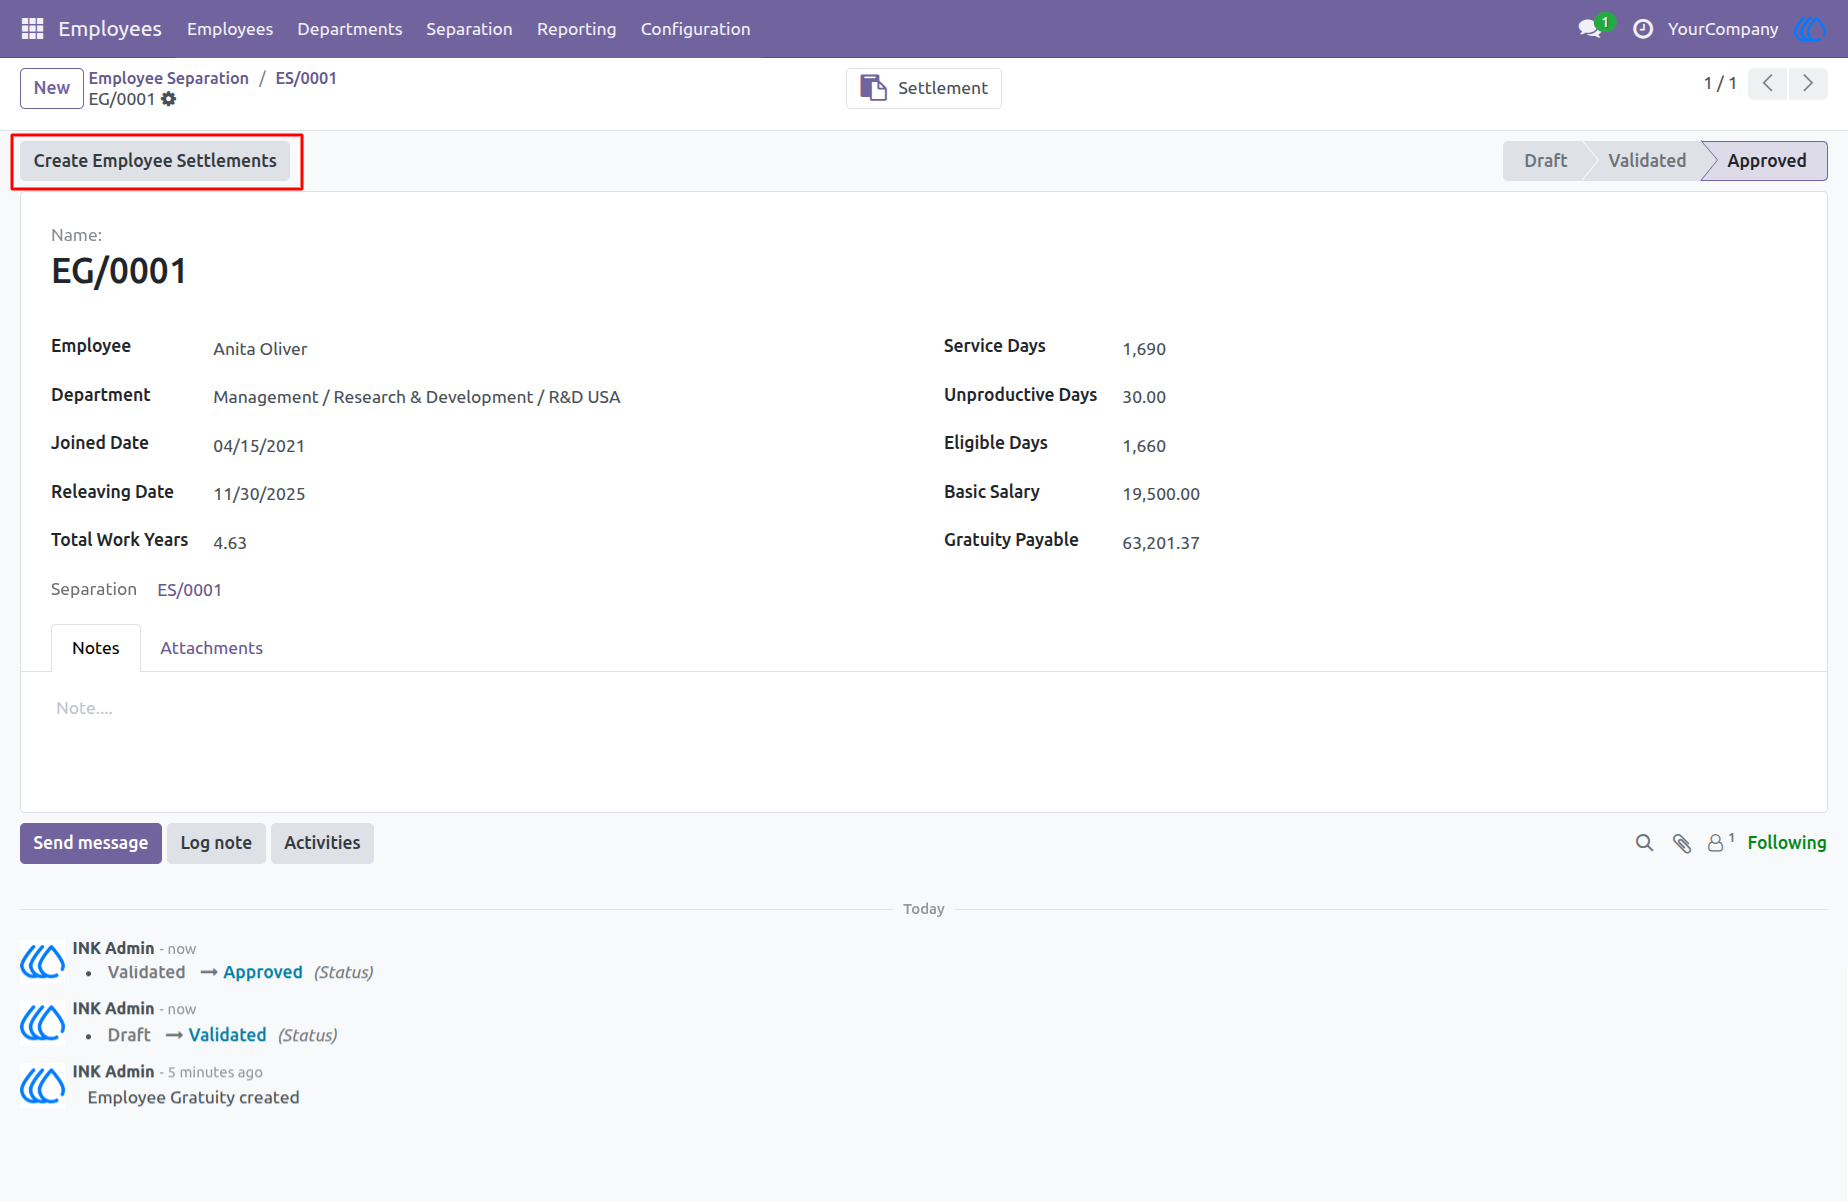Click the Employees app title
1848x1204 pixels.
110,29
